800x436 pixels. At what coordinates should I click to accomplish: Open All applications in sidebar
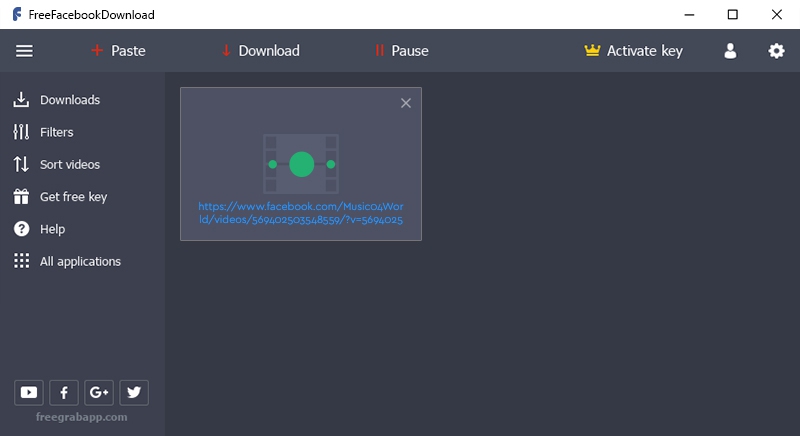pyautogui.click(x=67, y=261)
